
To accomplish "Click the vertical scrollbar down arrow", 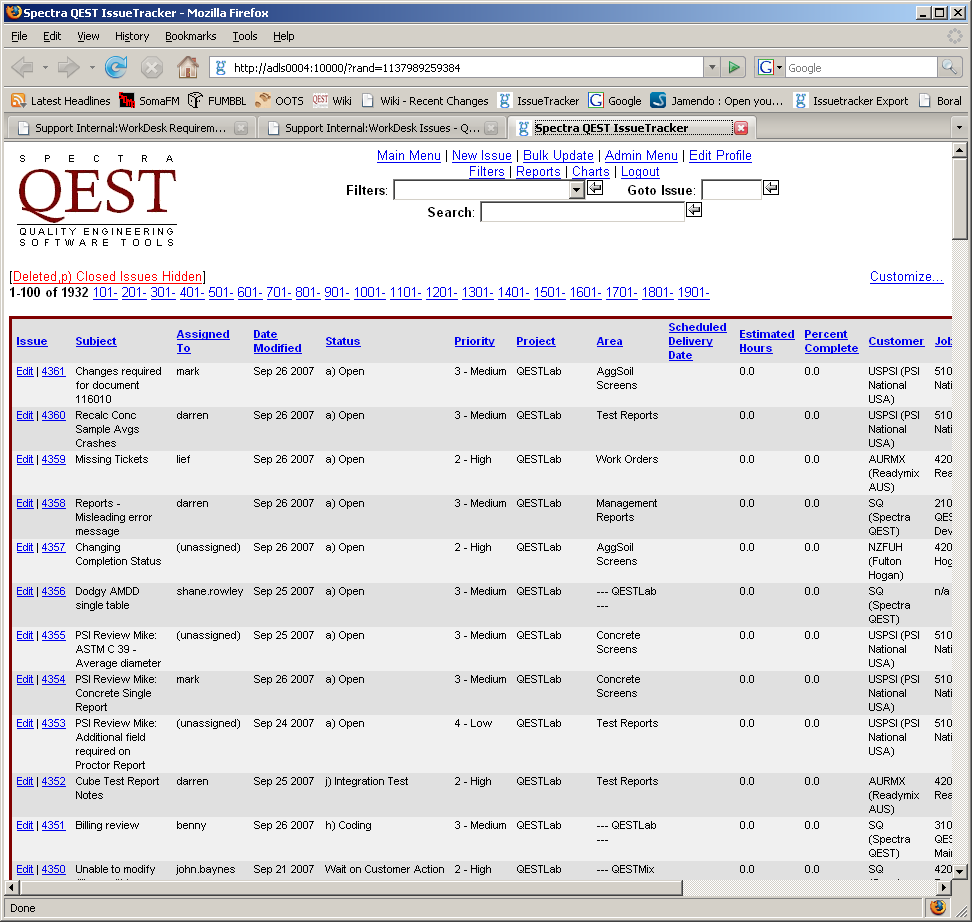I will [x=959, y=870].
